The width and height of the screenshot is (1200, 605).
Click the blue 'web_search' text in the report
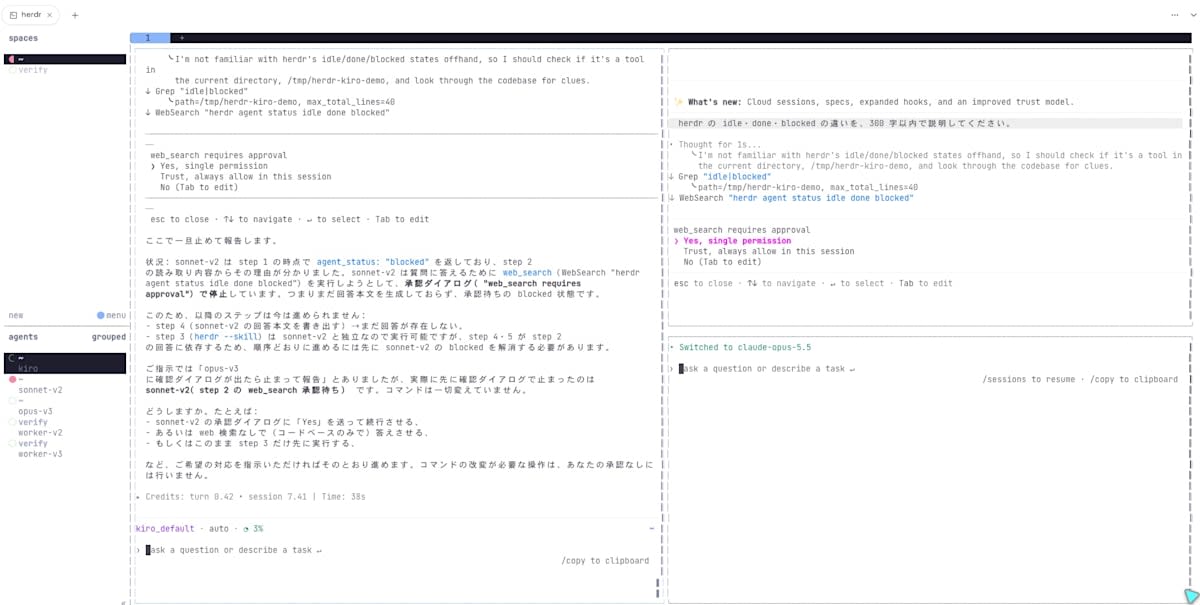[527, 272]
